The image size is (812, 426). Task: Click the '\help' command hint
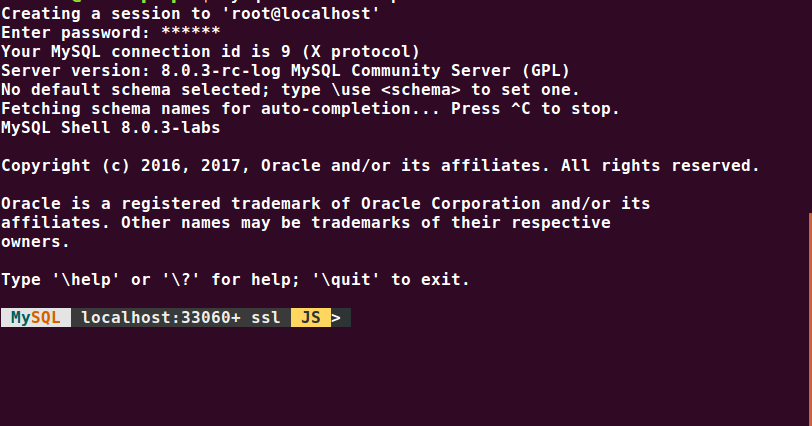pyautogui.click(x=86, y=280)
